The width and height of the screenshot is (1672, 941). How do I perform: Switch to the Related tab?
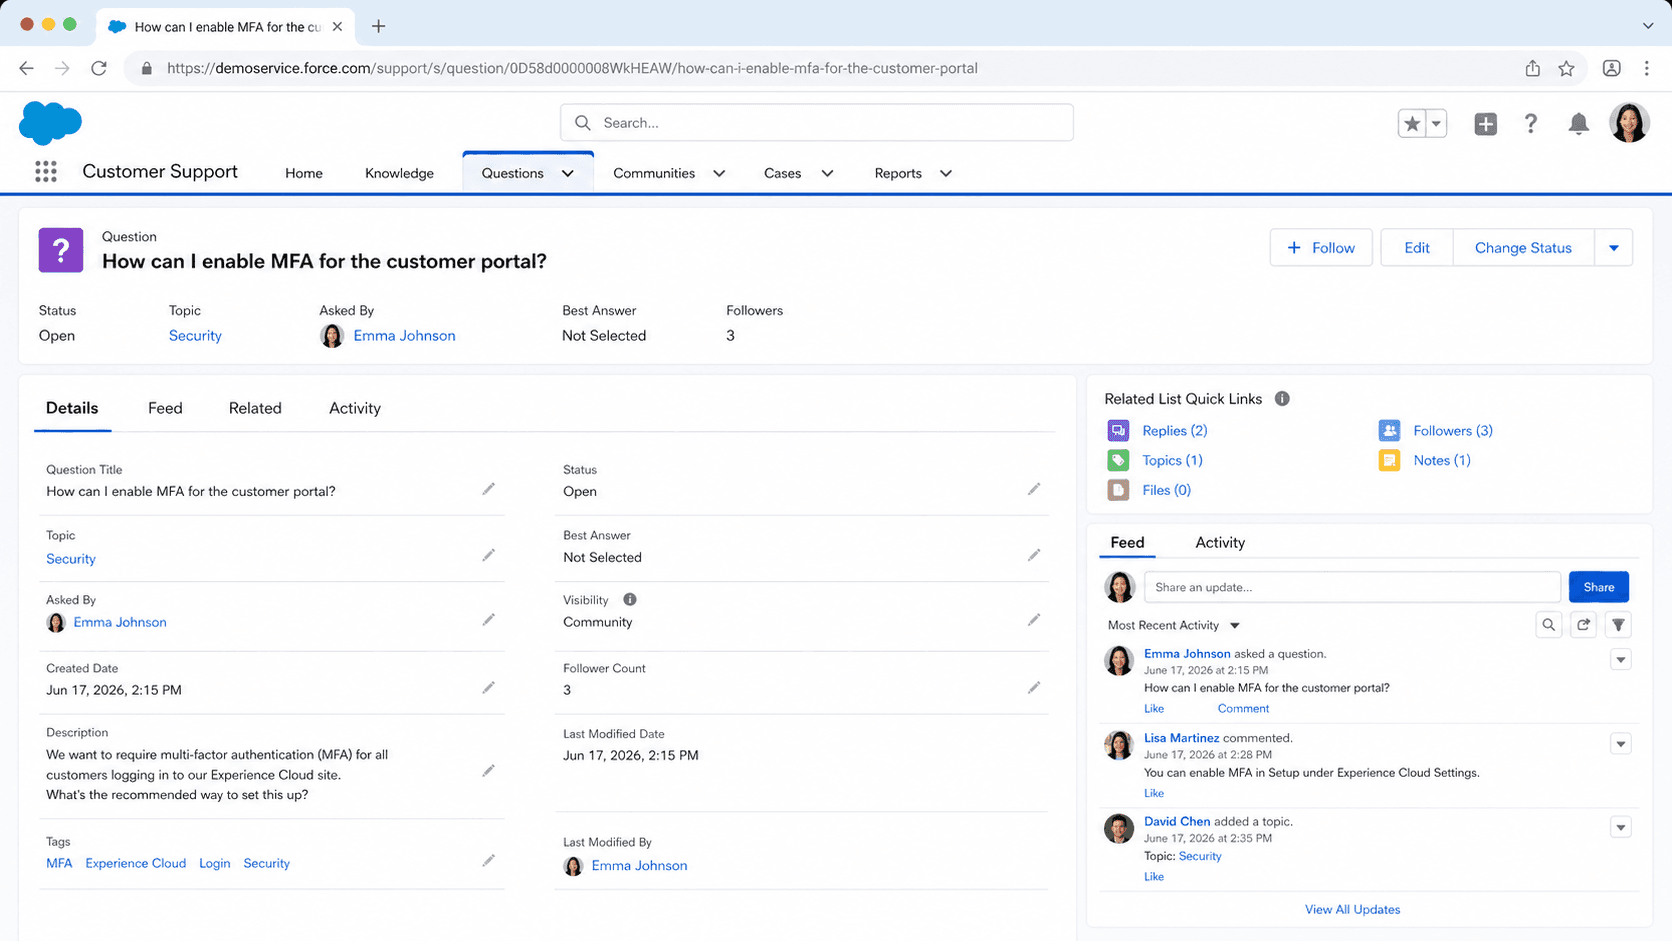click(255, 408)
